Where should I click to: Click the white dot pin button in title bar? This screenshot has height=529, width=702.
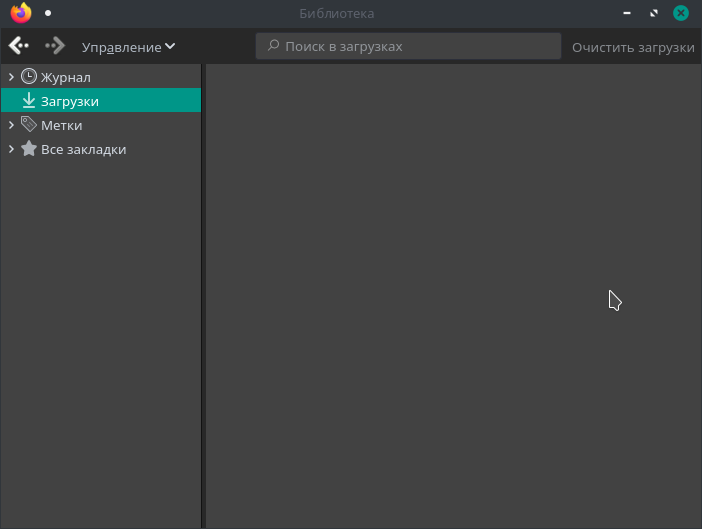click(x=48, y=13)
